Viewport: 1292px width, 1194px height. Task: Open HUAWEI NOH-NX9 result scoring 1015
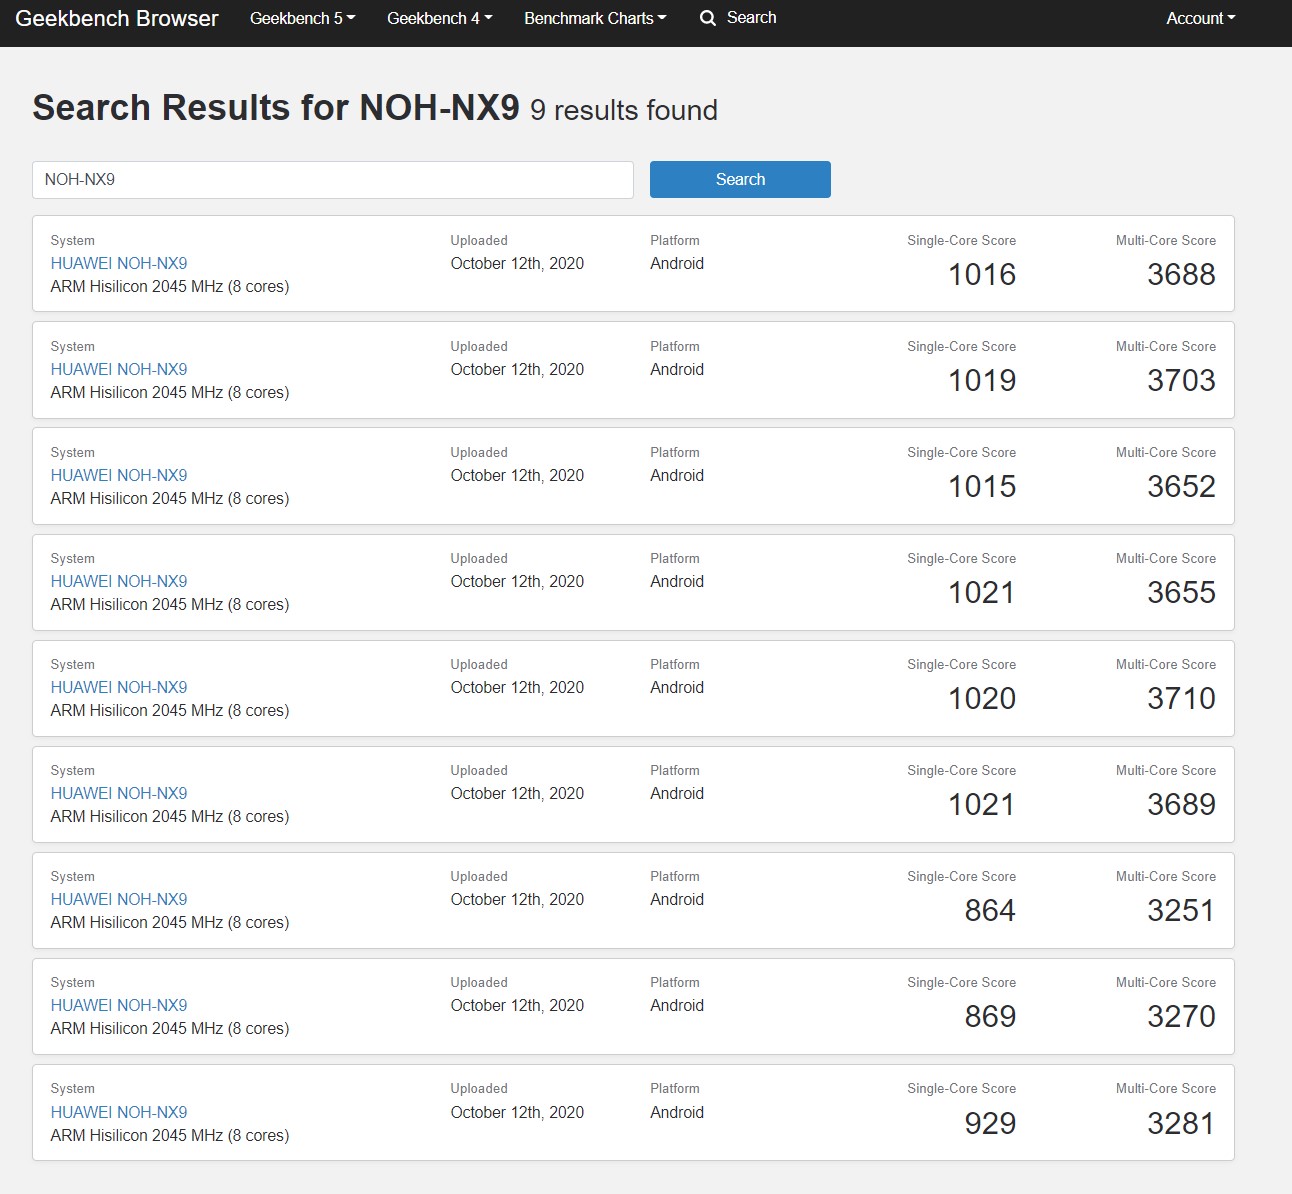pos(119,475)
